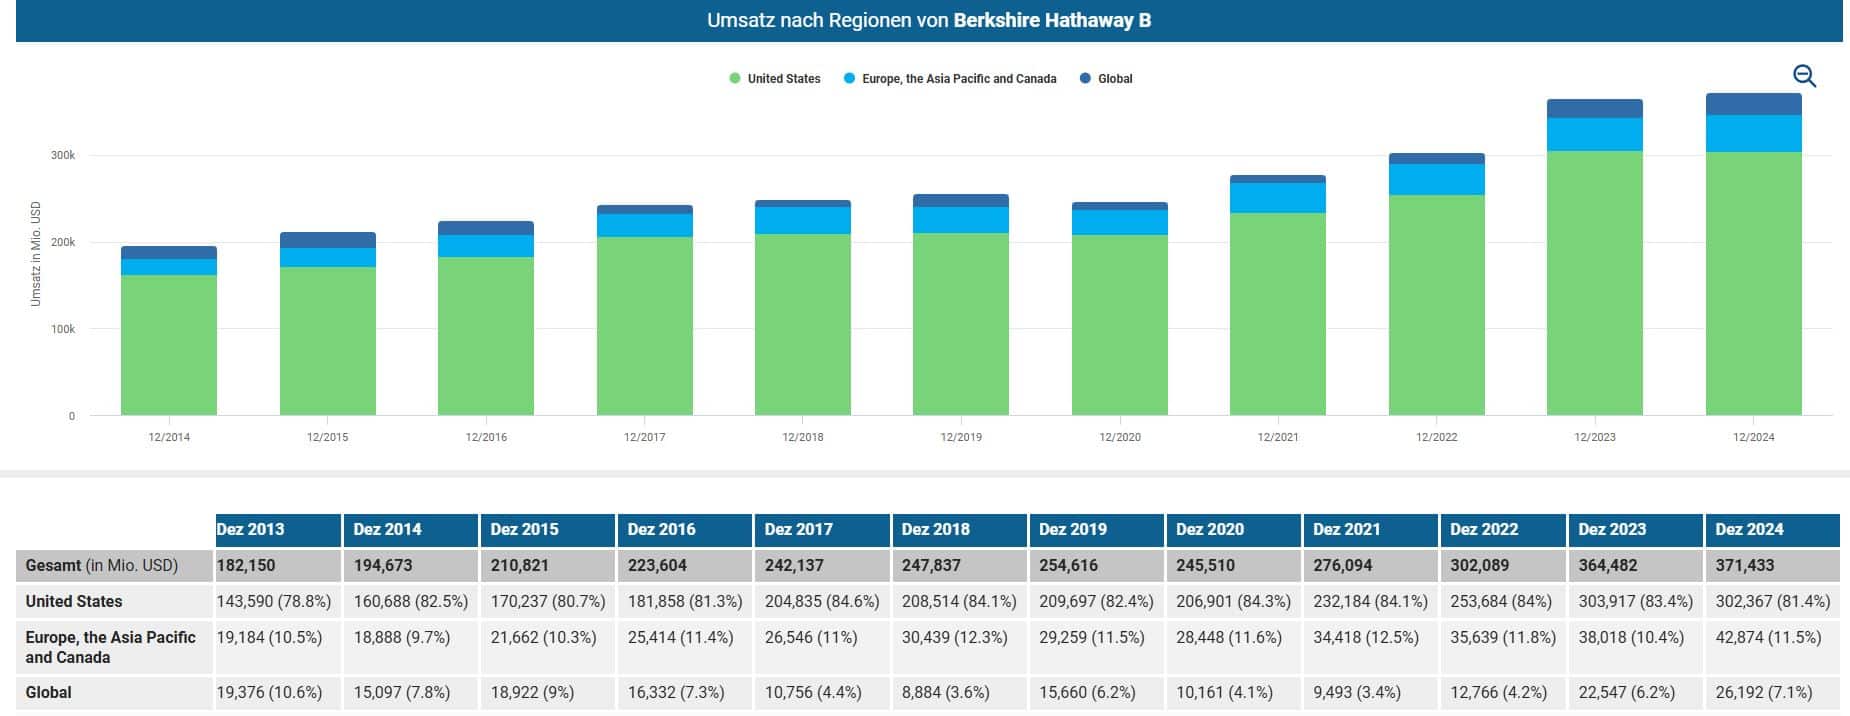The image size is (1850, 716).
Task: Click the green United States legend dot
Action: [735, 79]
